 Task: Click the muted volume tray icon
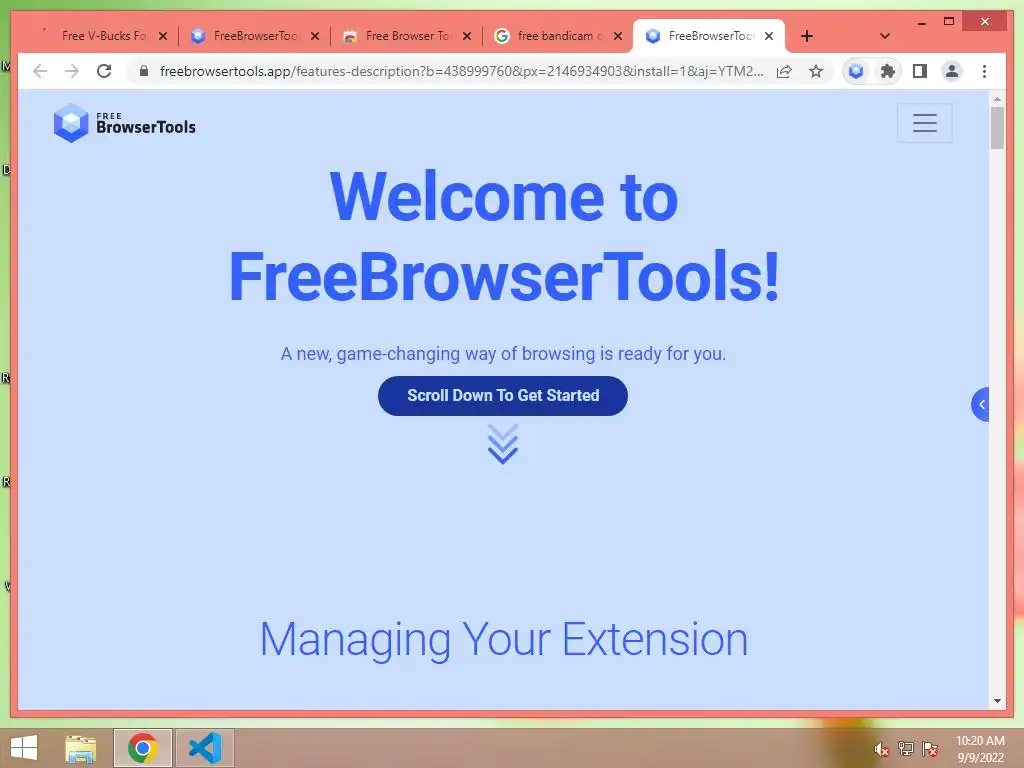881,749
